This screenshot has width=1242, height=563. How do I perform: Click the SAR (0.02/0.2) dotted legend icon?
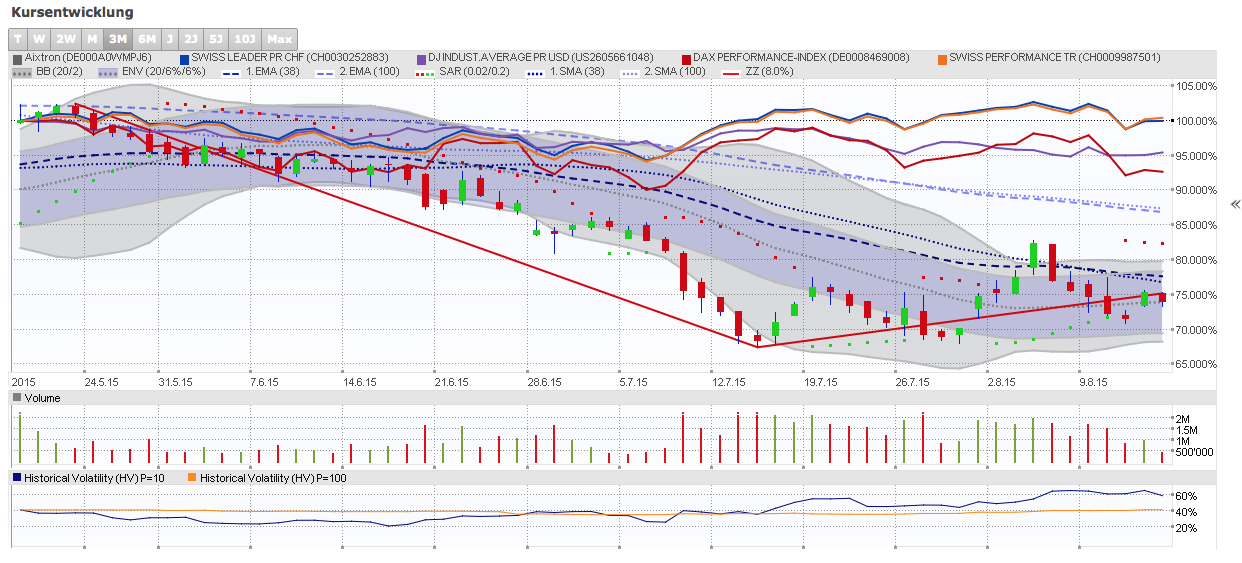pos(424,72)
